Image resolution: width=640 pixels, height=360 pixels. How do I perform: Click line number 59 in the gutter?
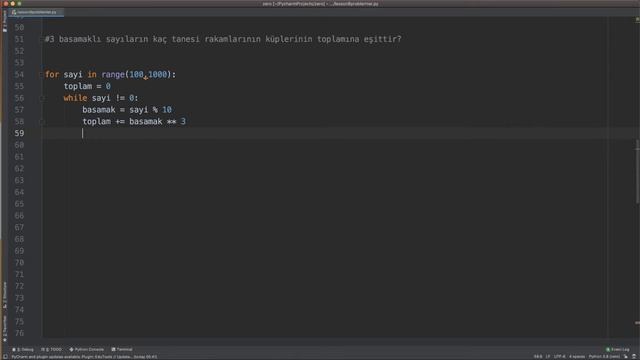(19, 133)
